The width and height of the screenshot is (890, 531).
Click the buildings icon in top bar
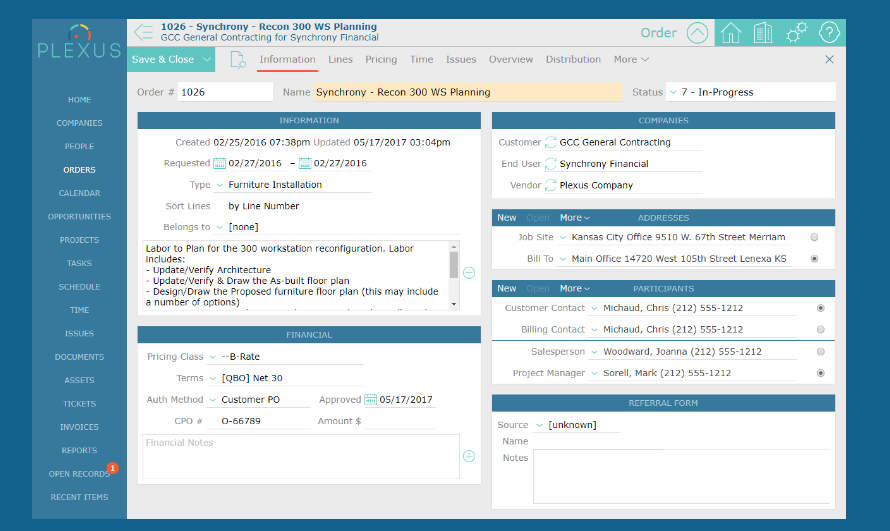(x=763, y=33)
